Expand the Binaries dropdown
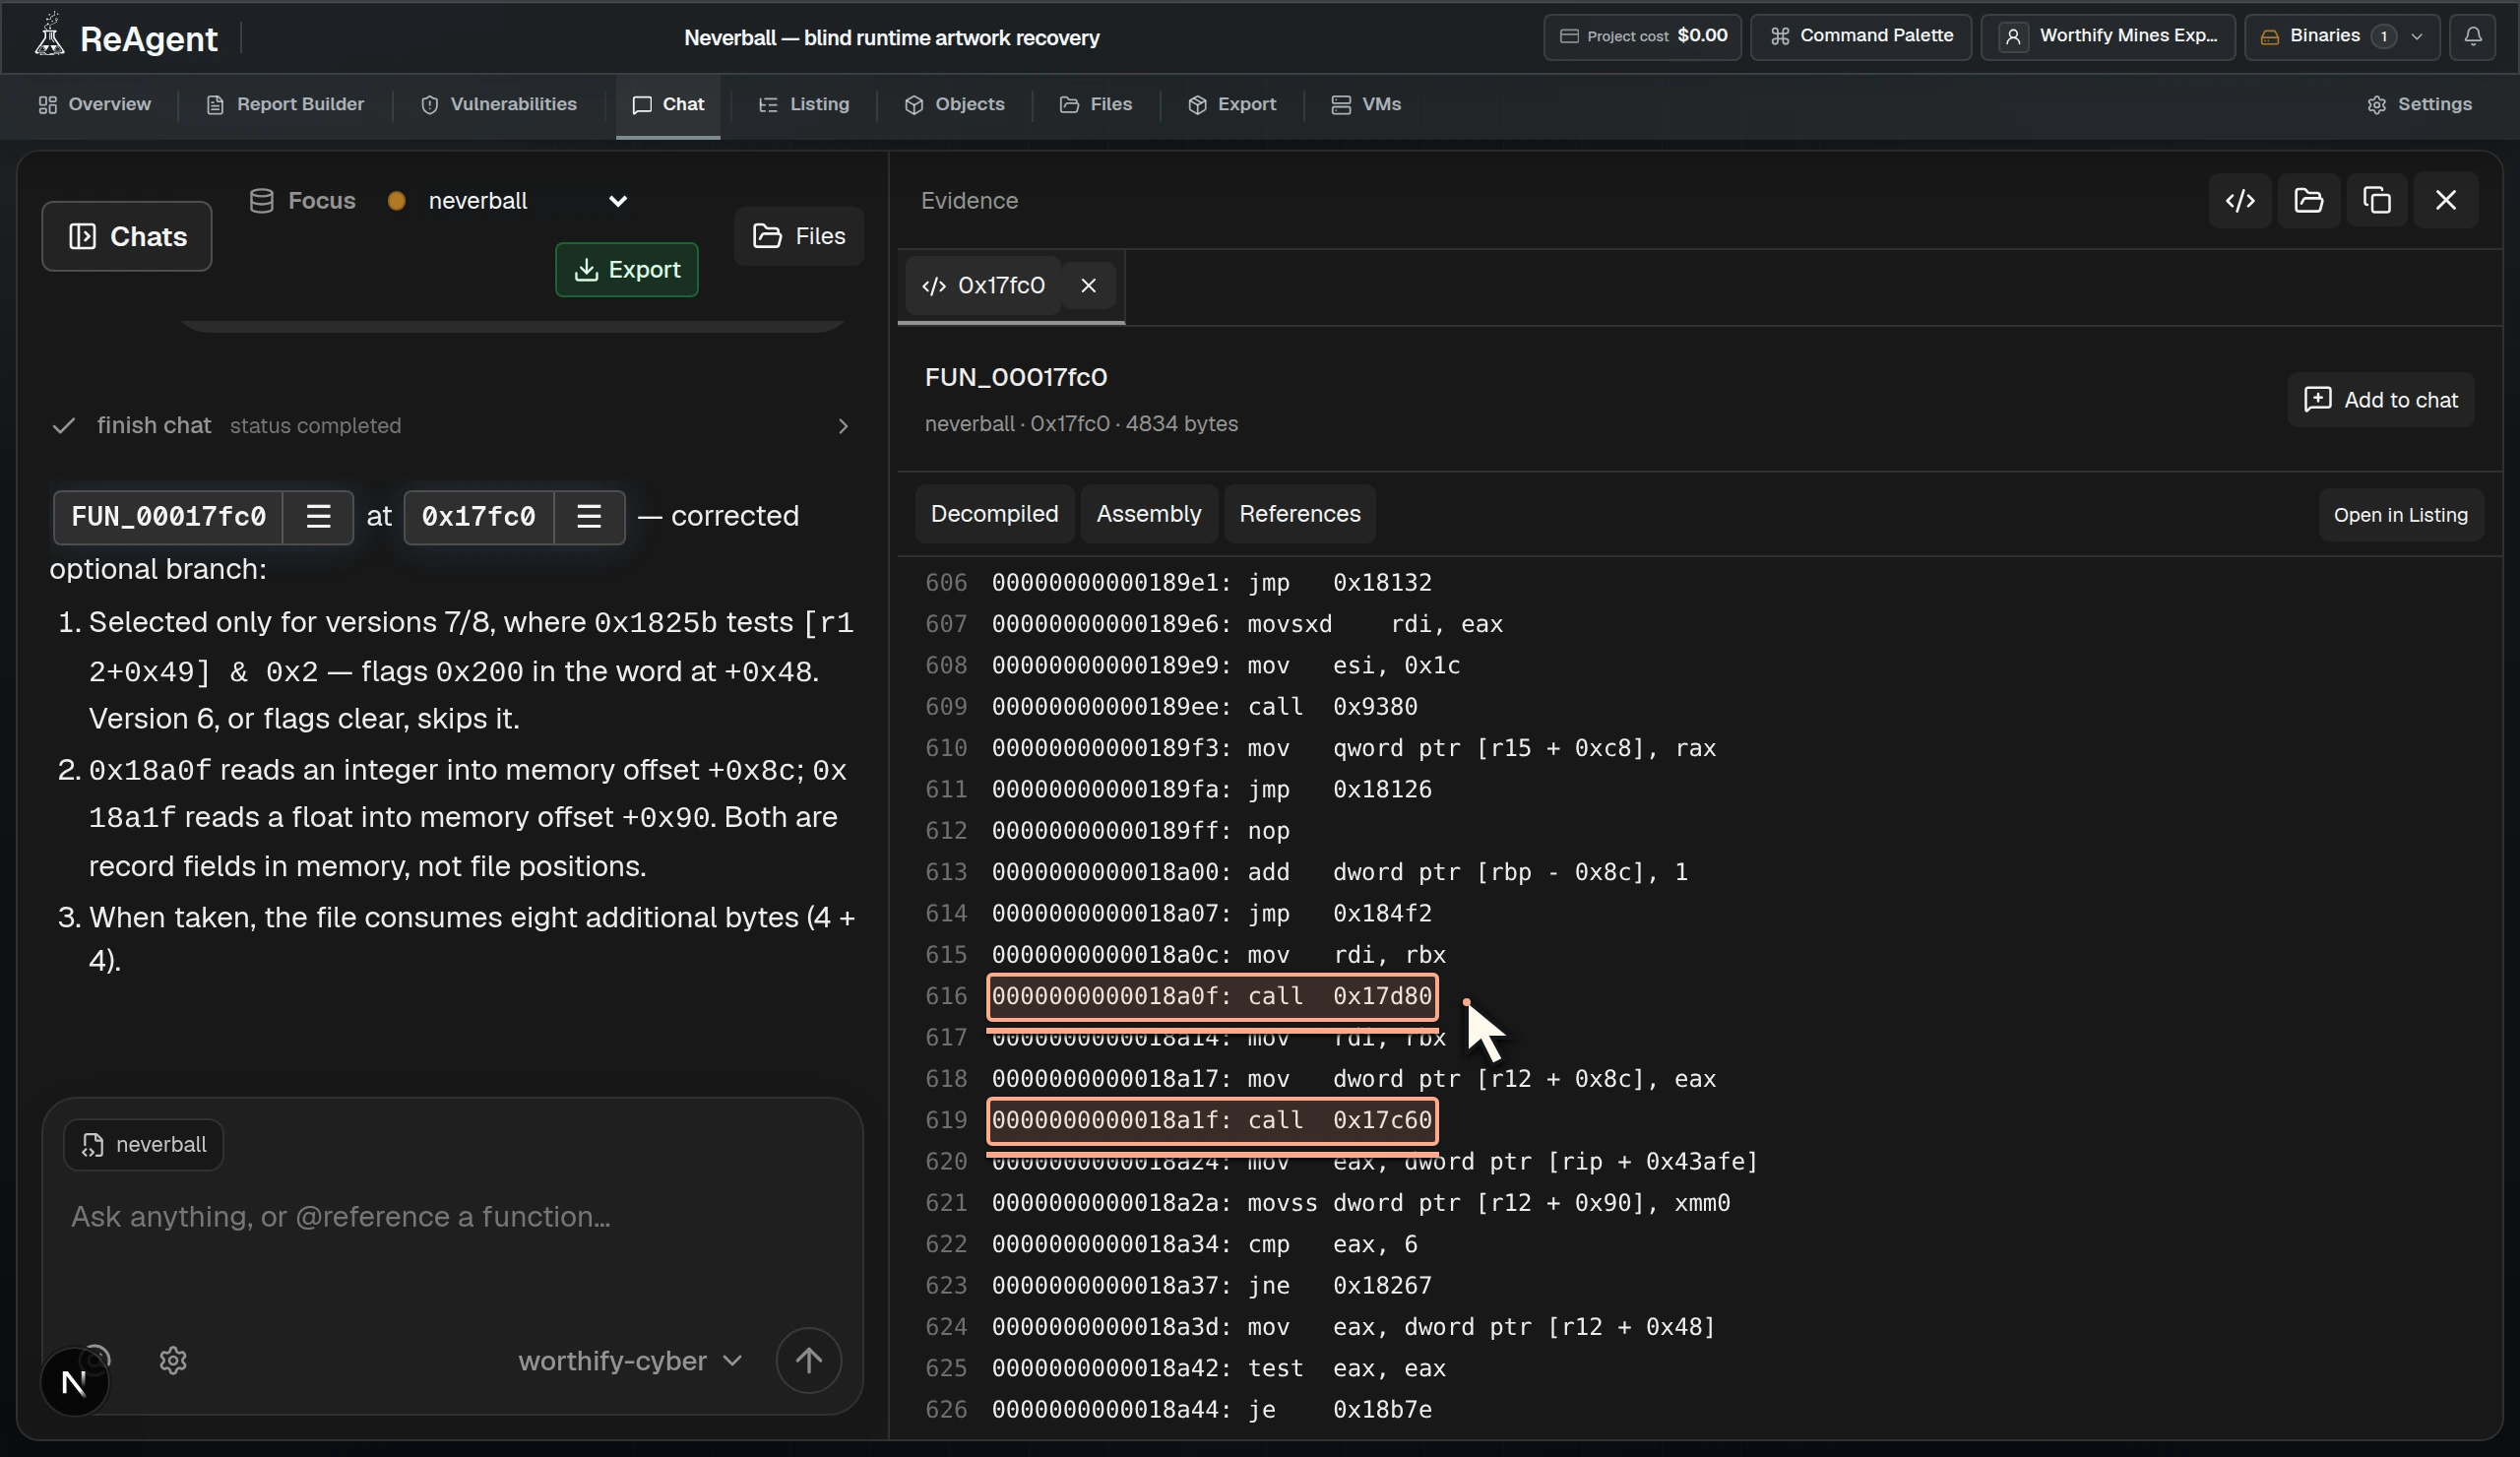The image size is (2520, 1457). click(2341, 36)
